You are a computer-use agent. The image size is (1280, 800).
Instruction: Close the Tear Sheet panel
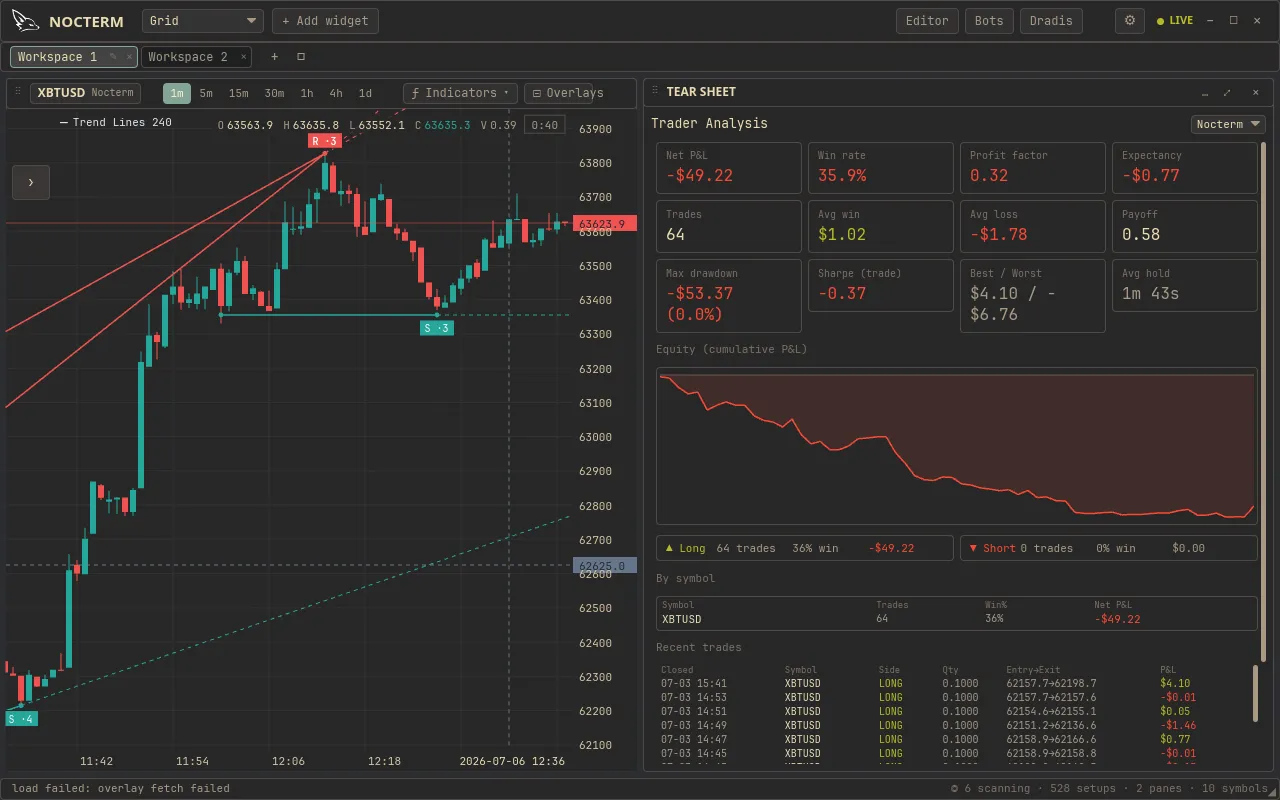(x=1256, y=92)
